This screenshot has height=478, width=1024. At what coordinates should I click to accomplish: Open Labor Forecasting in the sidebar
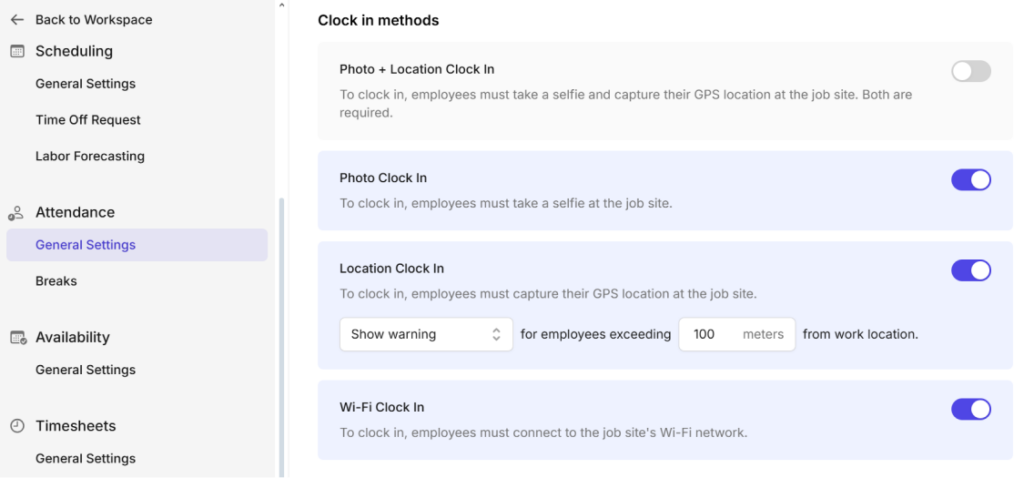(x=90, y=156)
